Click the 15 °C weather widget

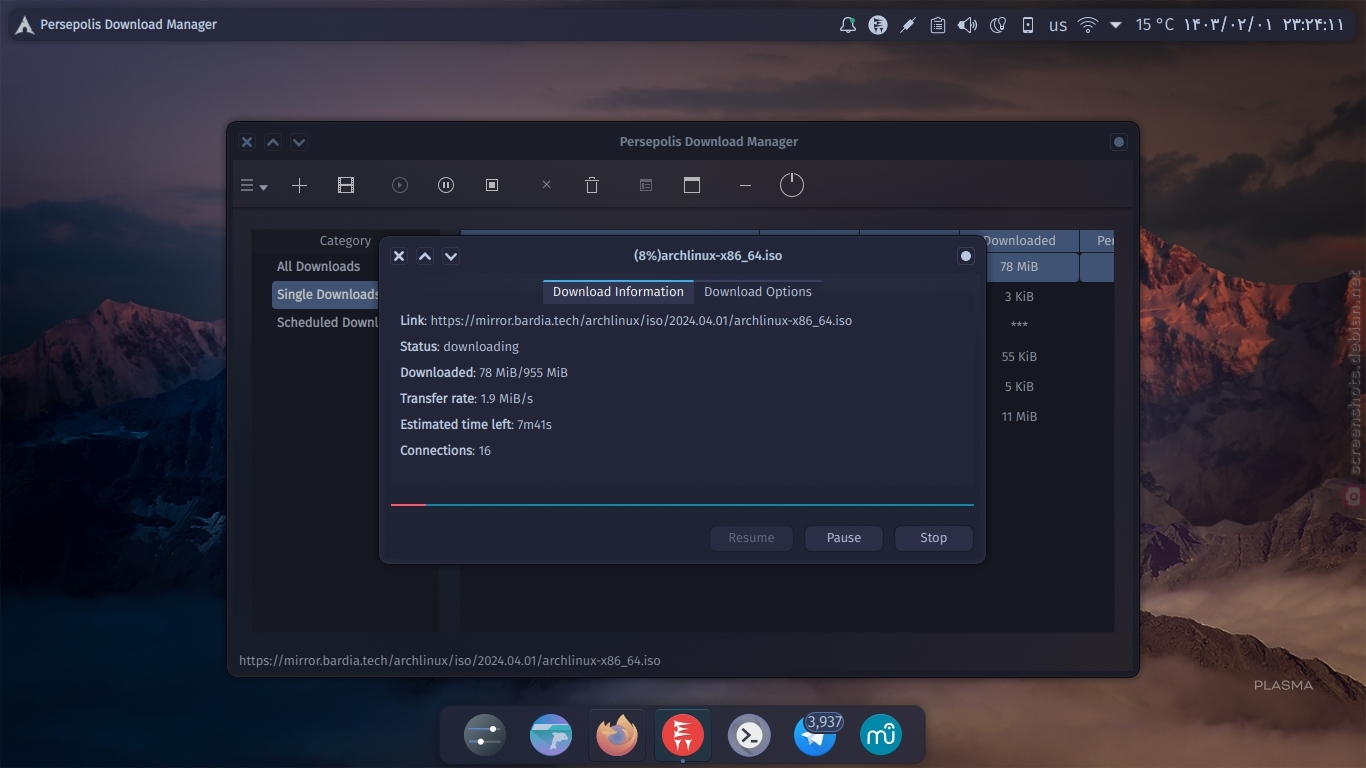click(x=1155, y=25)
